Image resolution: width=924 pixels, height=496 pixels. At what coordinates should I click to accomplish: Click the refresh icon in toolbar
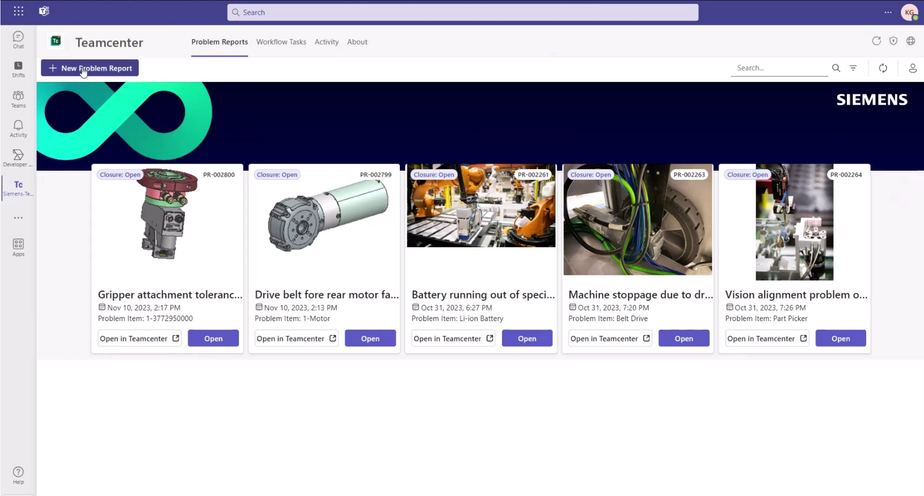click(x=883, y=68)
